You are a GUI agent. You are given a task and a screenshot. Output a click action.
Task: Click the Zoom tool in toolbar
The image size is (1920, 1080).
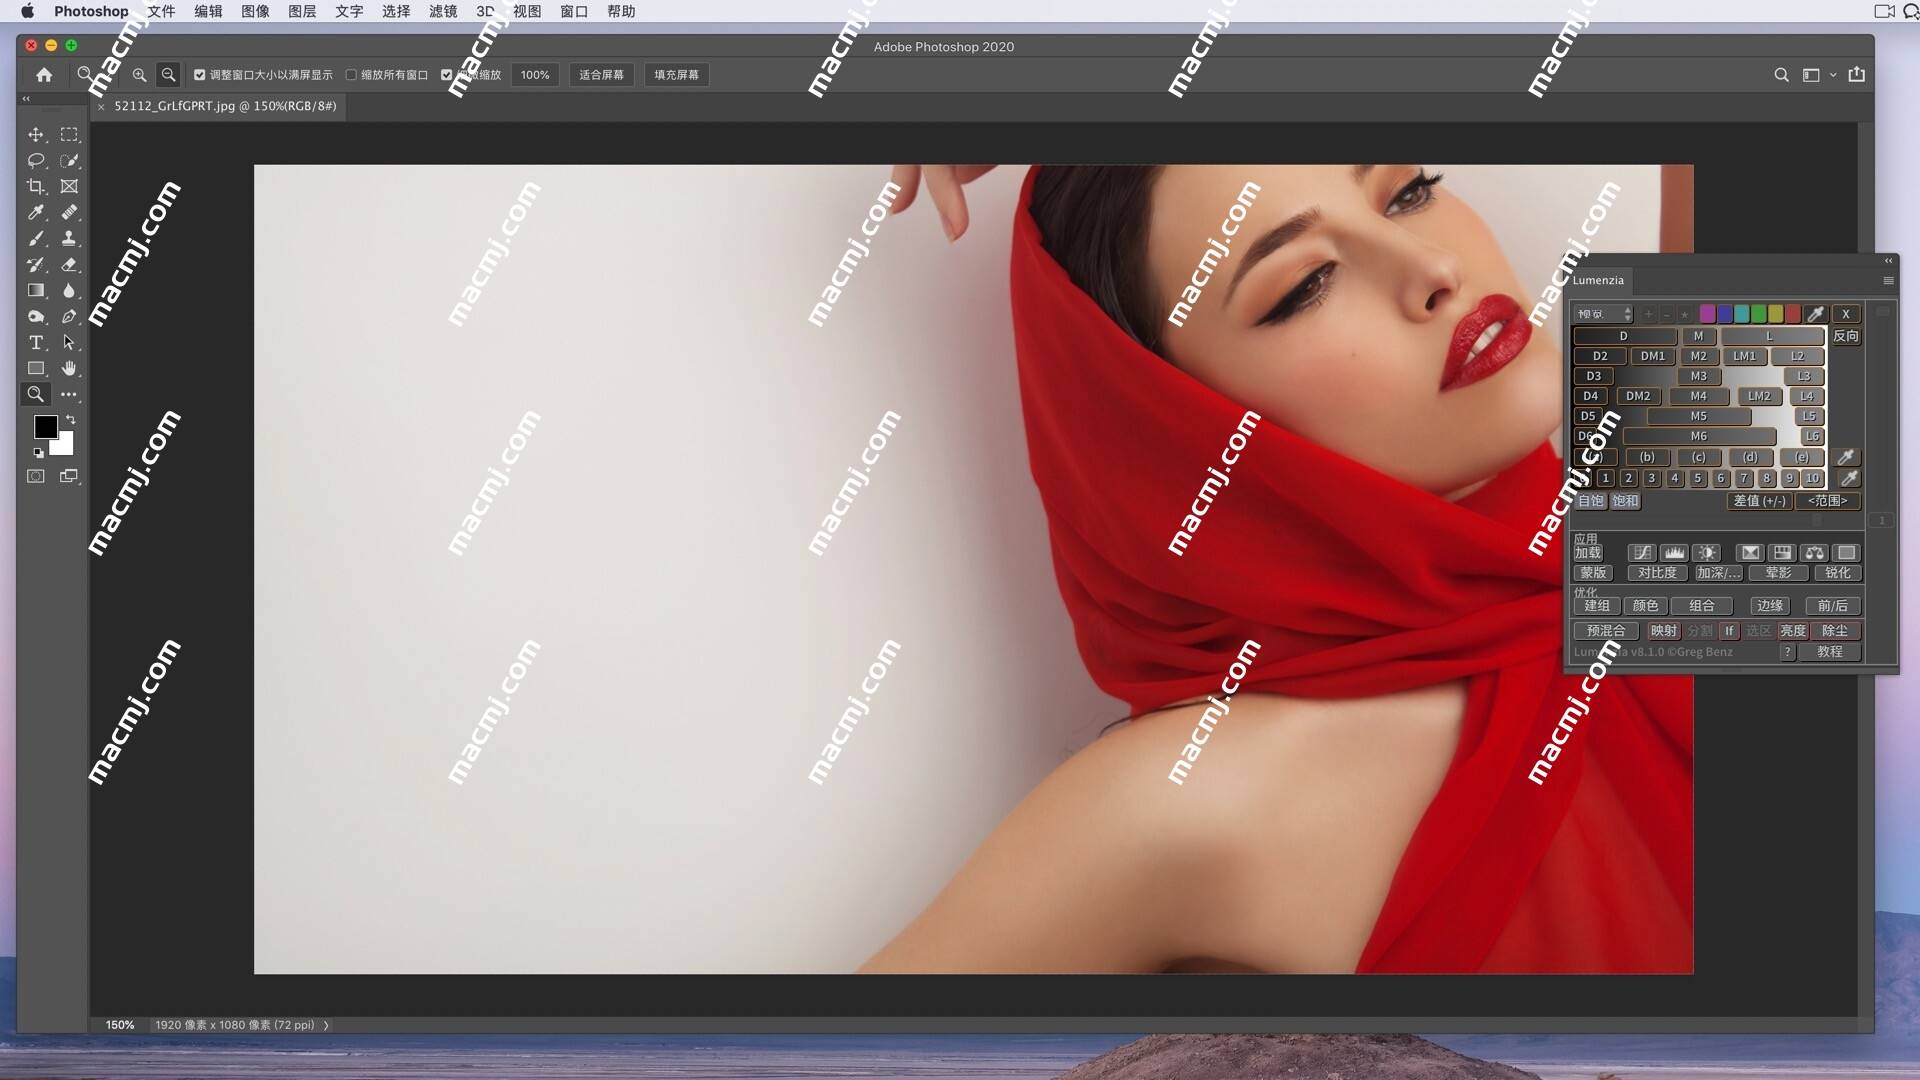tap(36, 395)
